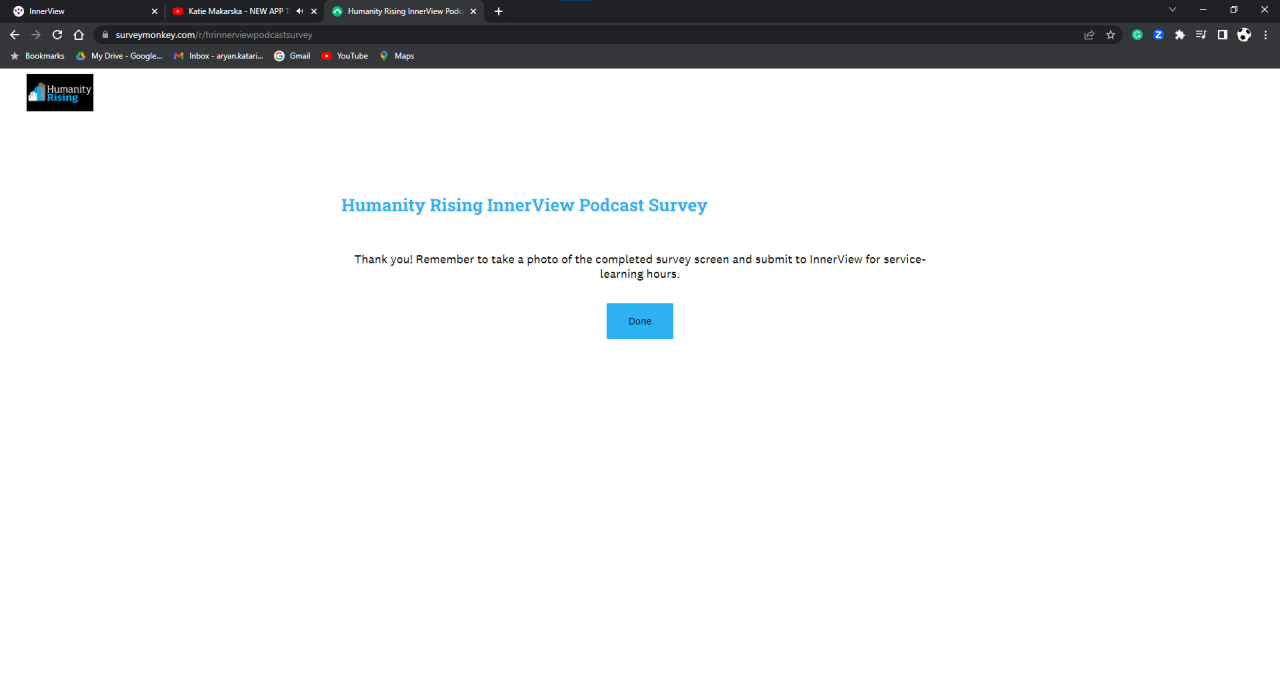Screen dimensions: 1280x693
Task: Open the Chrome three-dot menu
Action: click(1265, 34)
